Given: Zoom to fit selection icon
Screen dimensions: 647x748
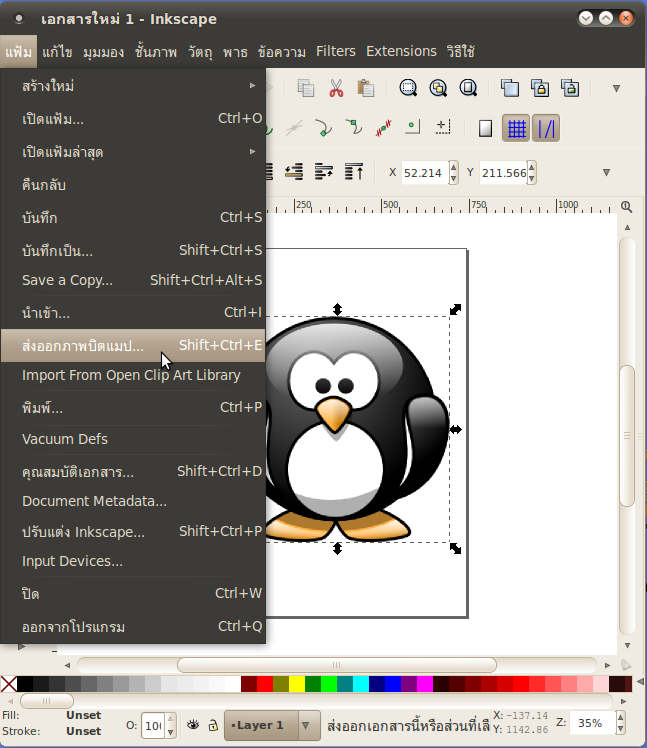Looking at the screenshot, I should 408,88.
